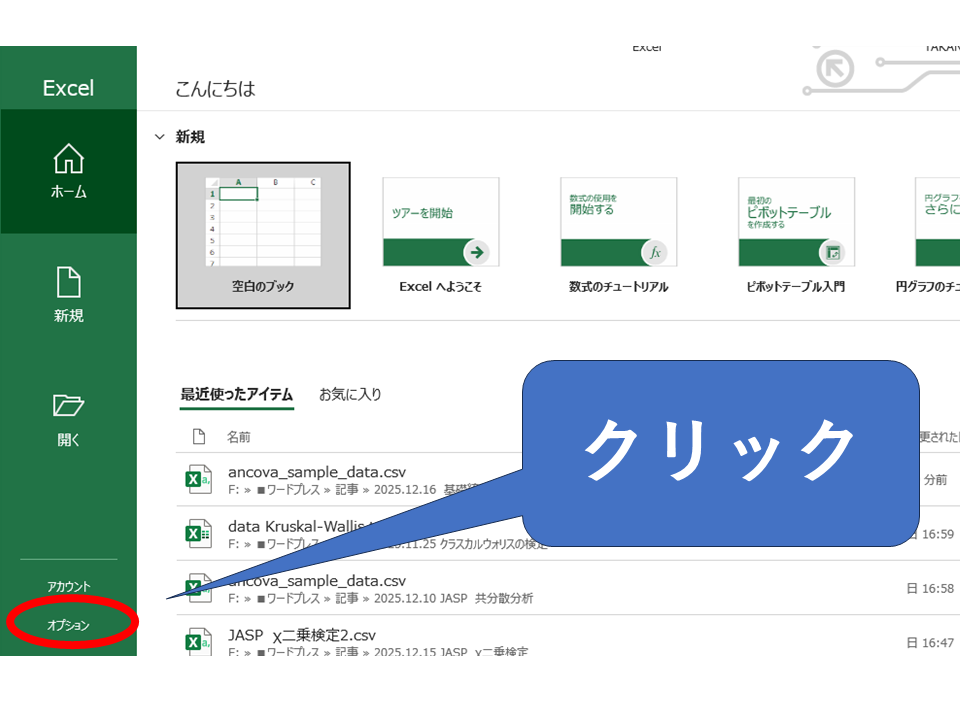Open JASP χ二乗検定2.csv from recent list

click(x=302, y=635)
